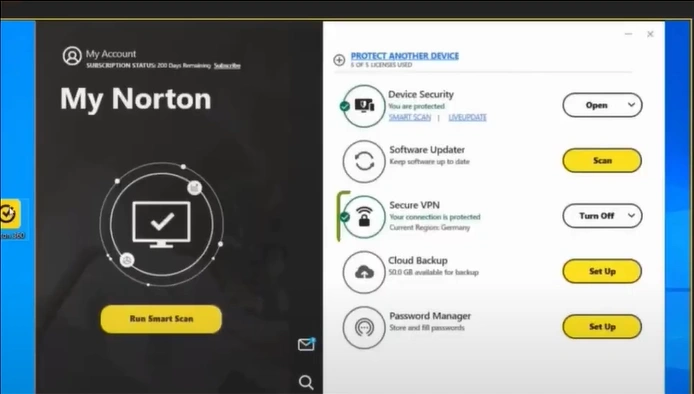This screenshot has height=394, width=694.
Task: Expand the Turn Off dropdown arrow for VPN
Action: [631, 216]
